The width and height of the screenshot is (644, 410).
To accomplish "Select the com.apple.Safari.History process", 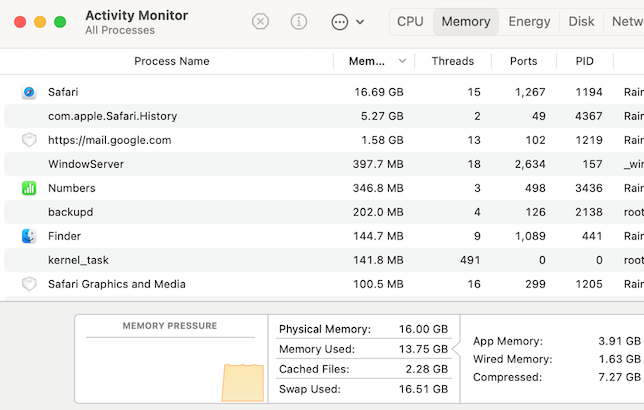I will (113, 116).
